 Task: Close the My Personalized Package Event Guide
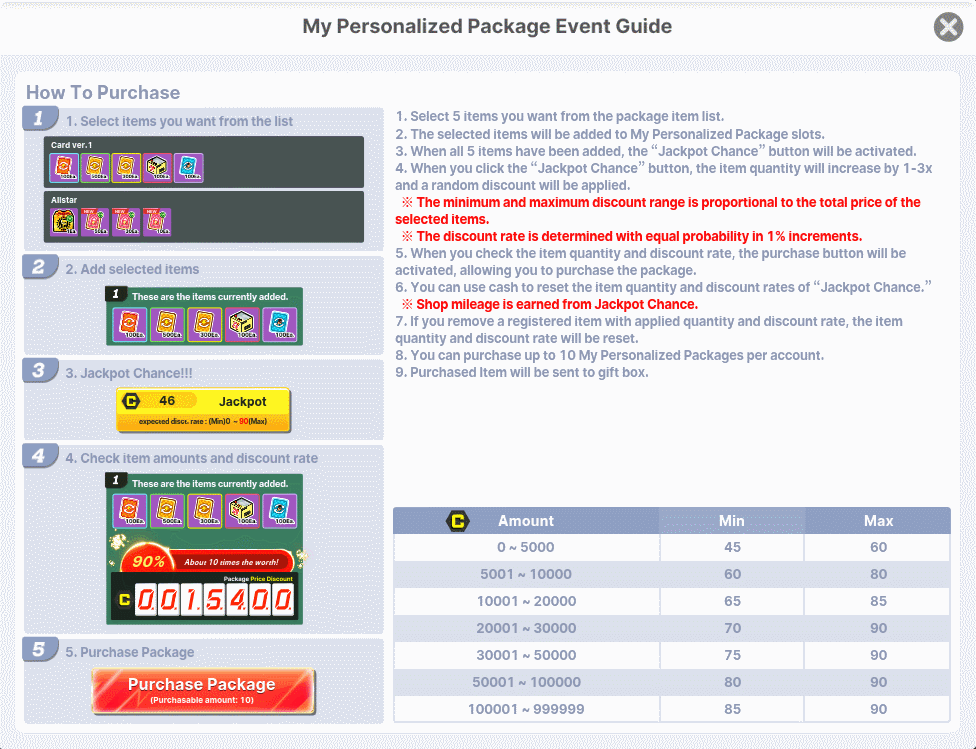coord(948,27)
